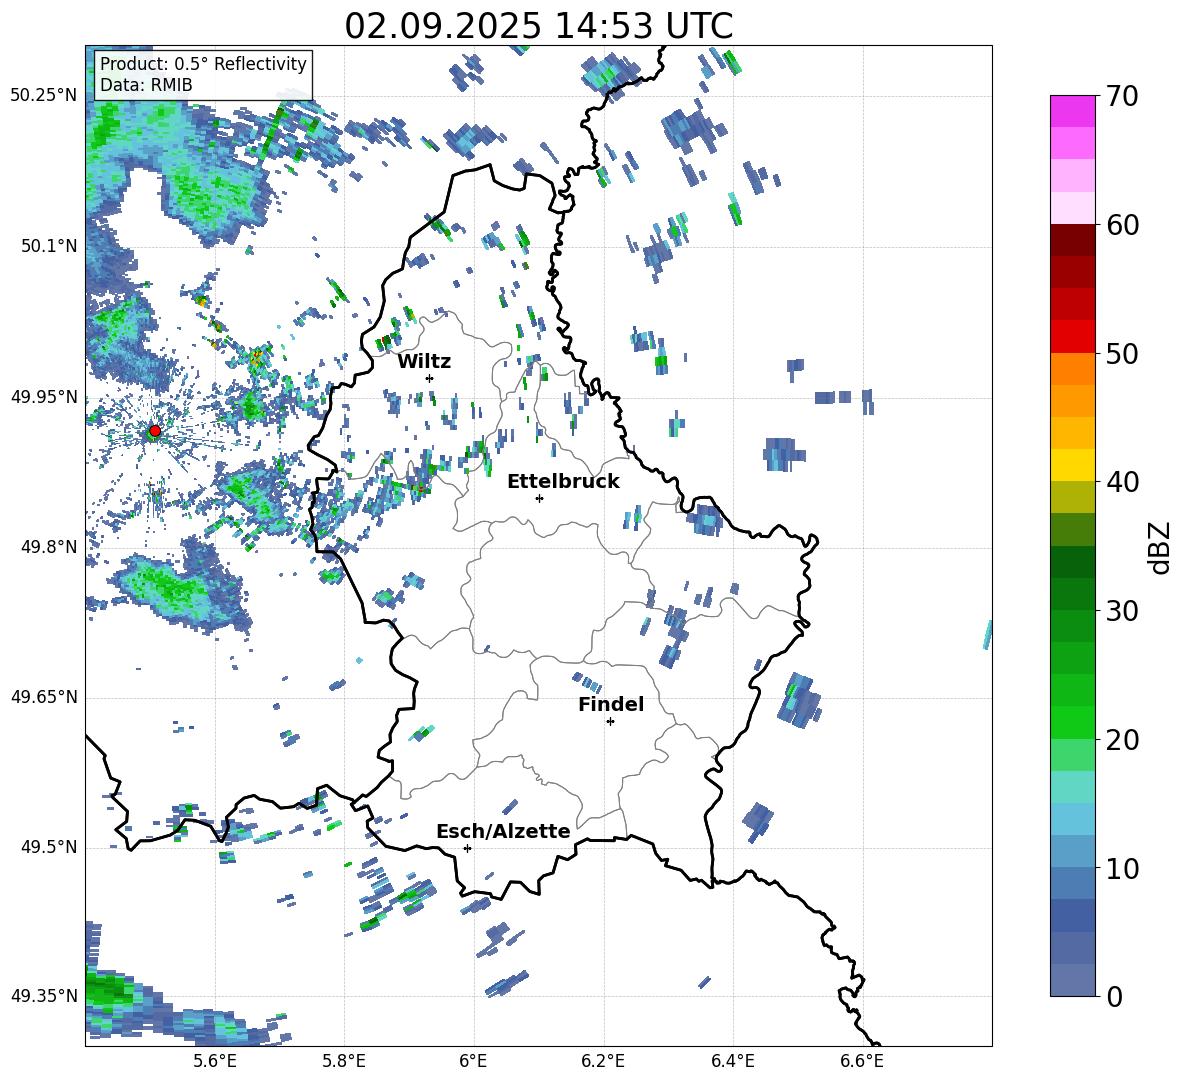Click the 49.35°N latitude label
1184x1081 pixels.
point(44,996)
